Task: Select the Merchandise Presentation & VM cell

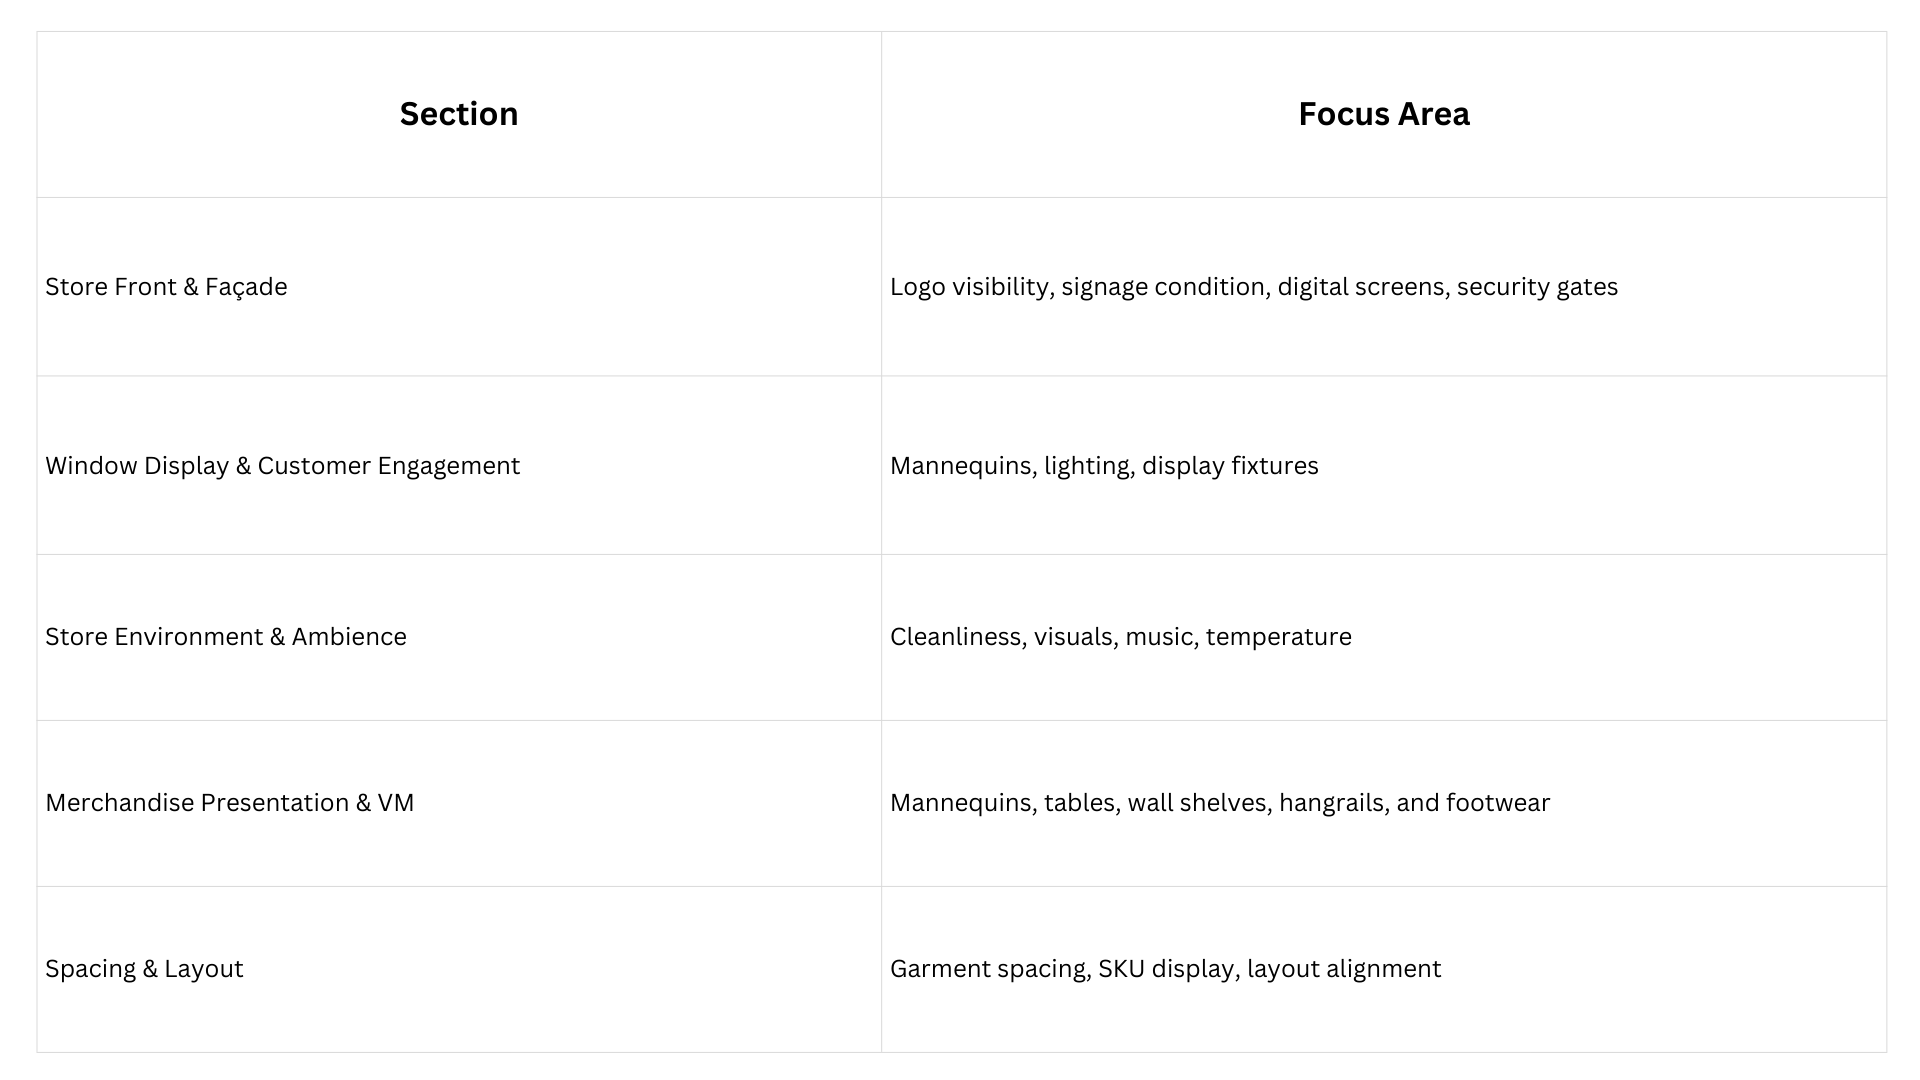Action: click(229, 803)
